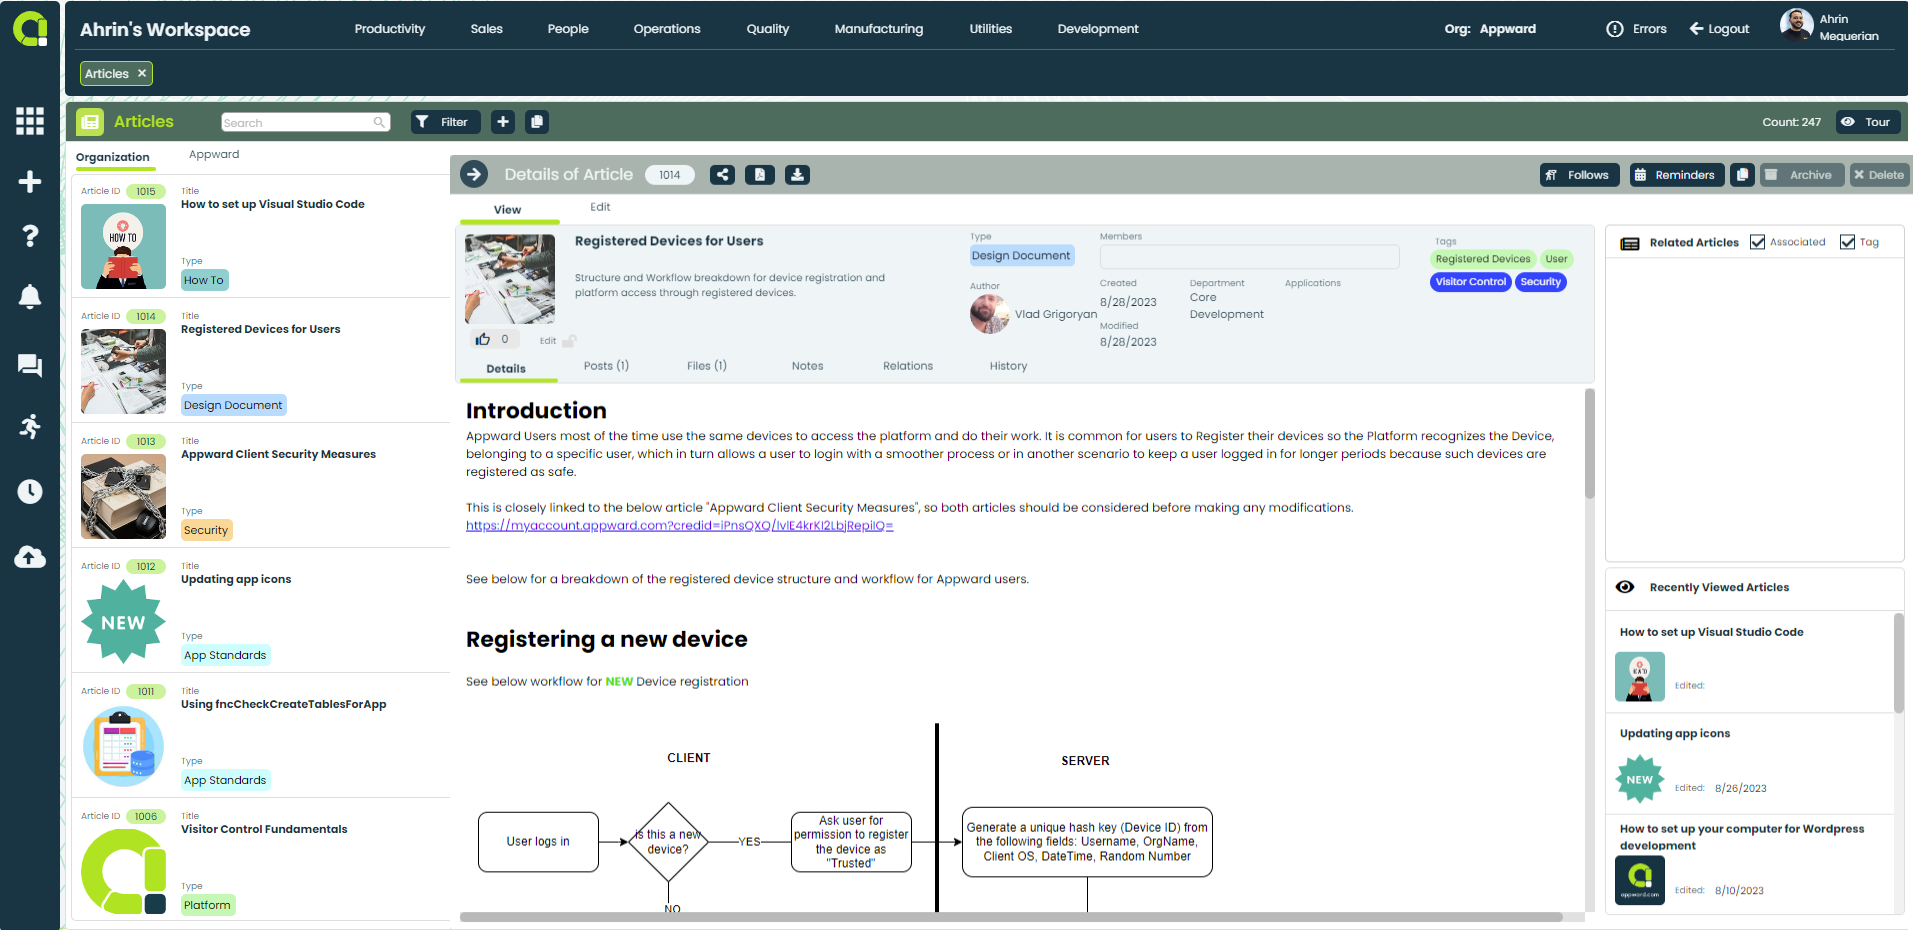The height and width of the screenshot is (930, 1913).
Task: Delete the article
Action: click(x=1879, y=175)
